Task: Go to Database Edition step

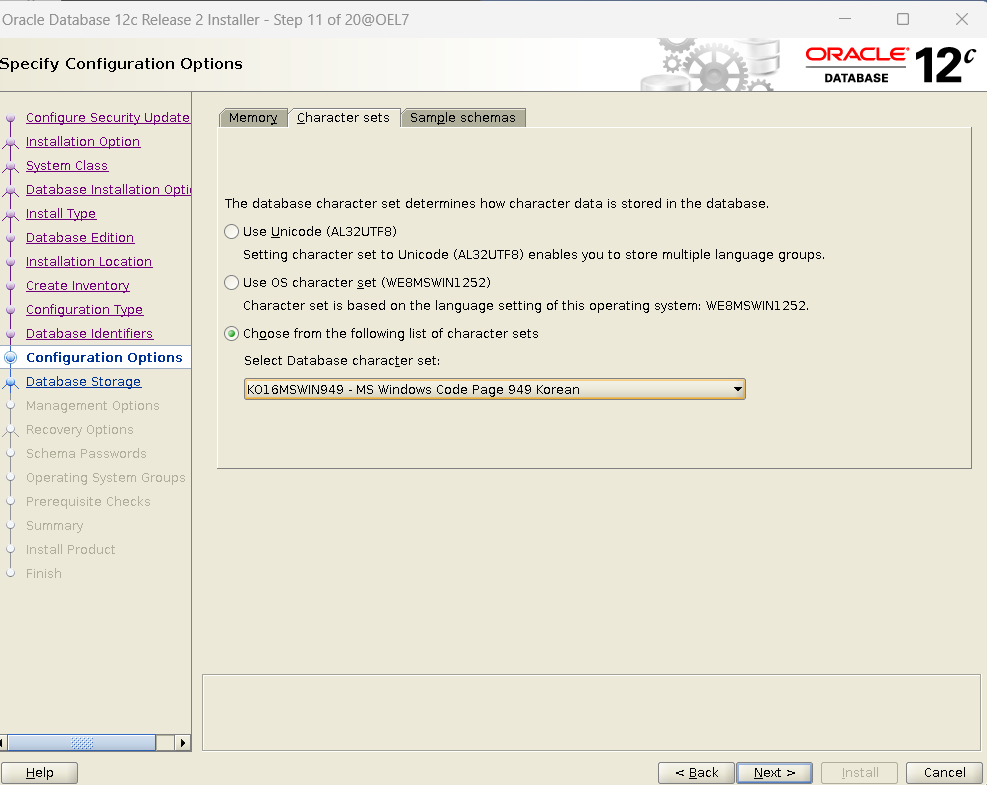Action: [80, 237]
